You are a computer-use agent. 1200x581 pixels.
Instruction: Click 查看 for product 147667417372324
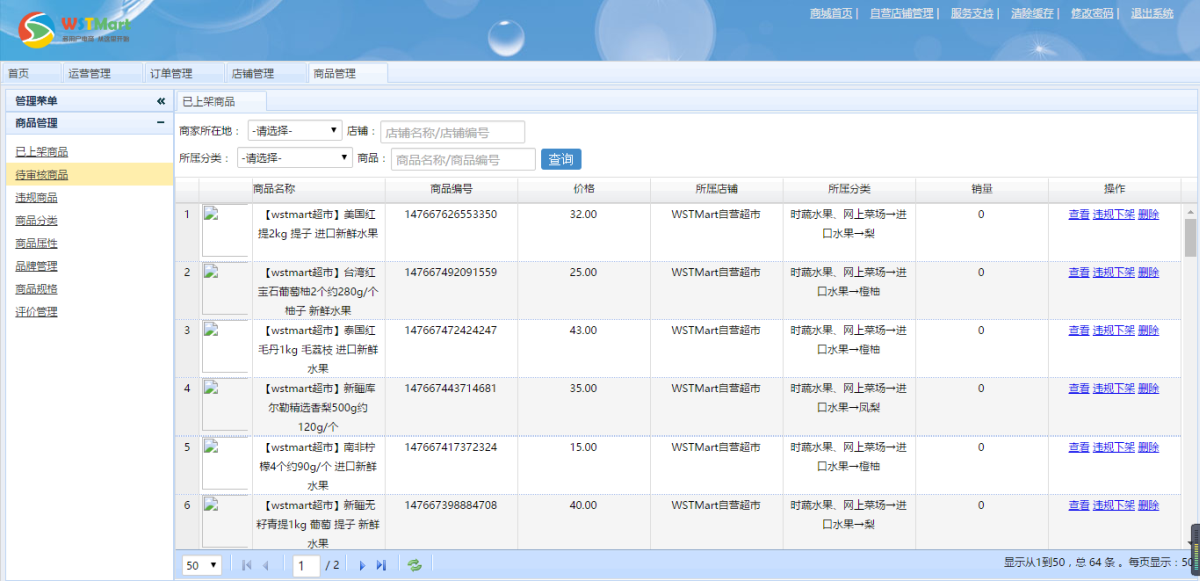pyautogui.click(x=1079, y=447)
